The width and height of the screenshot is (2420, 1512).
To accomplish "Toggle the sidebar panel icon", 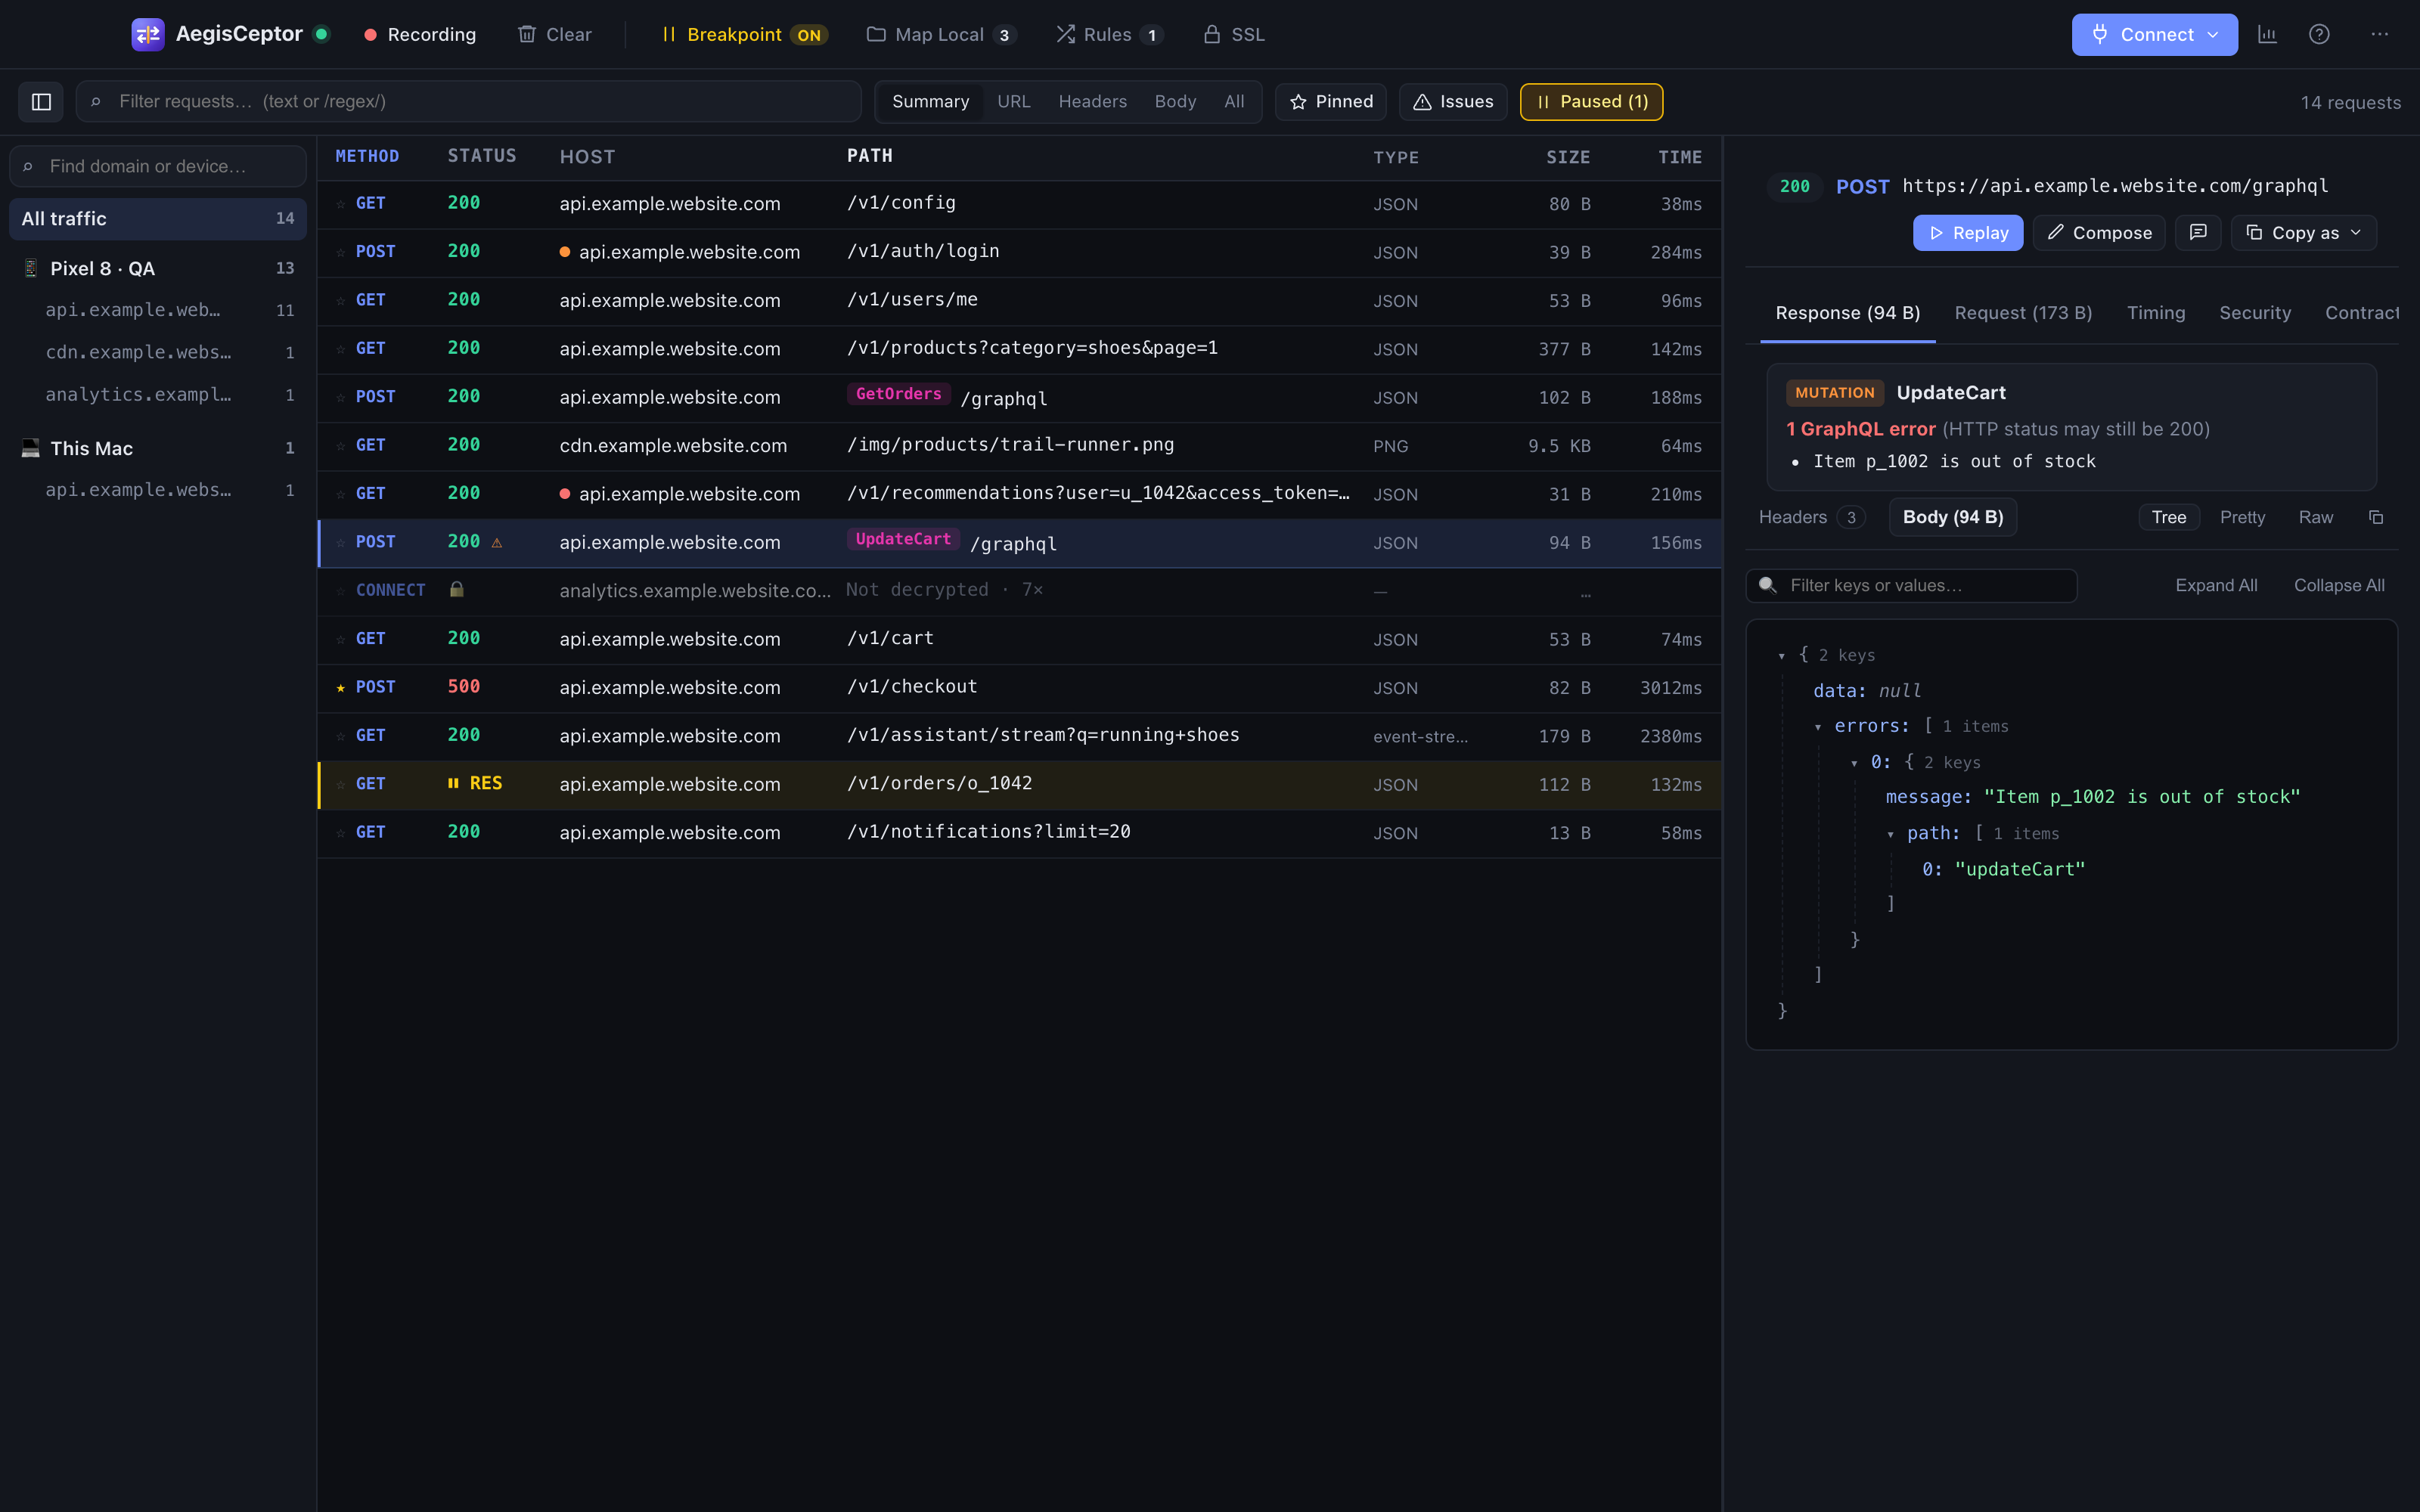I will (41, 102).
